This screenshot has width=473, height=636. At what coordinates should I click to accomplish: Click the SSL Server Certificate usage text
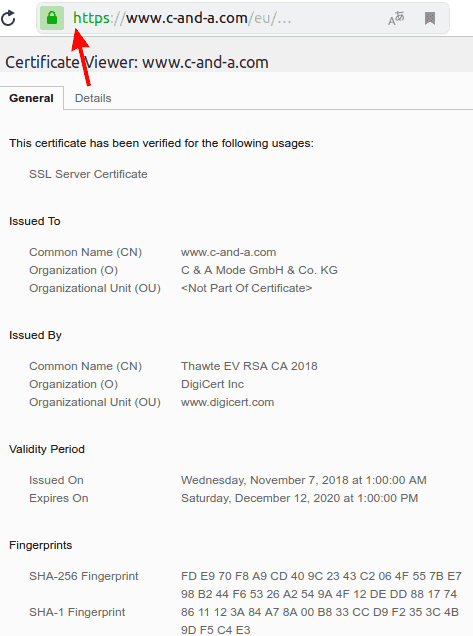click(x=88, y=174)
